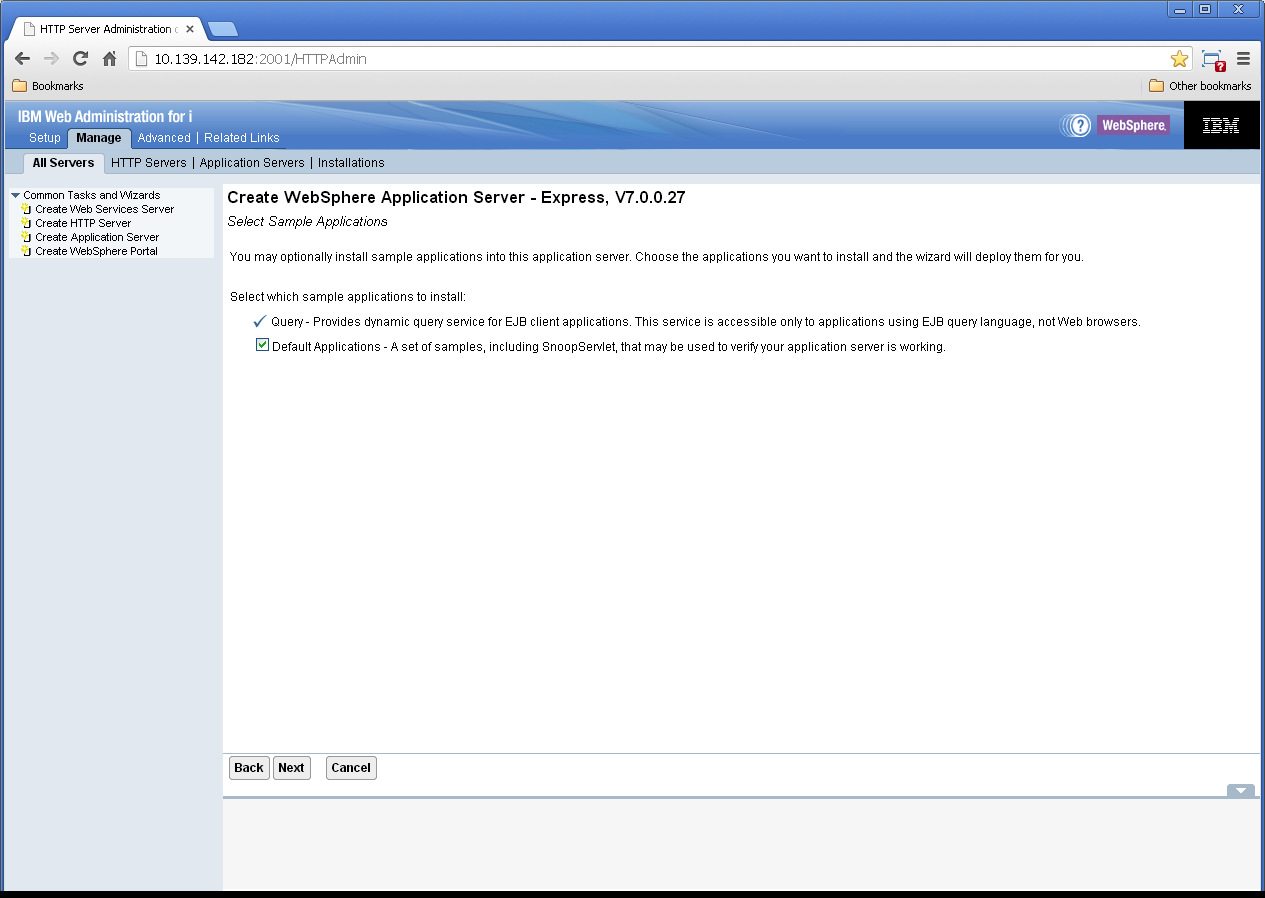Click the WebSphere logo
Screen dimensions: 1265x898
pyautogui.click(x=1133, y=125)
